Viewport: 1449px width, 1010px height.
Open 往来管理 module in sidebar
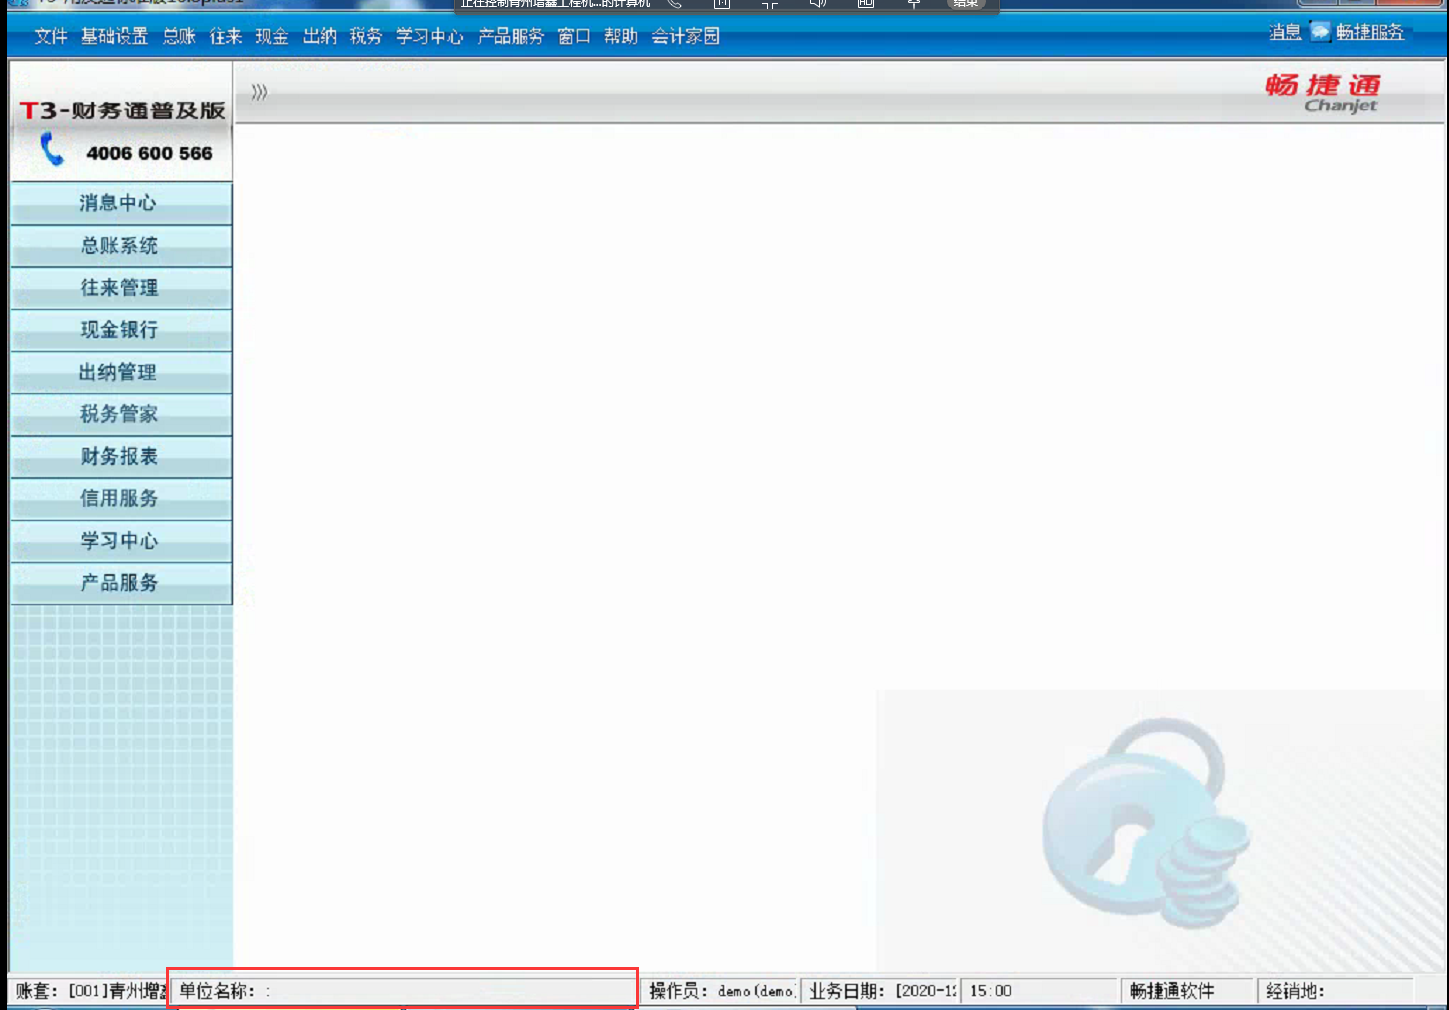click(121, 287)
